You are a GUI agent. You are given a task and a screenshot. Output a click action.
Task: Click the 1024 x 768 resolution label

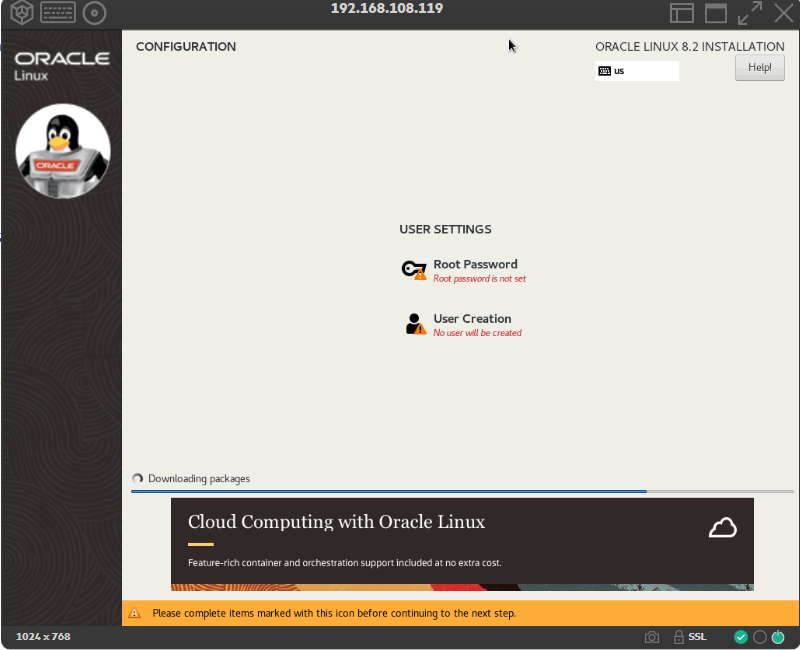pyautogui.click(x=43, y=637)
